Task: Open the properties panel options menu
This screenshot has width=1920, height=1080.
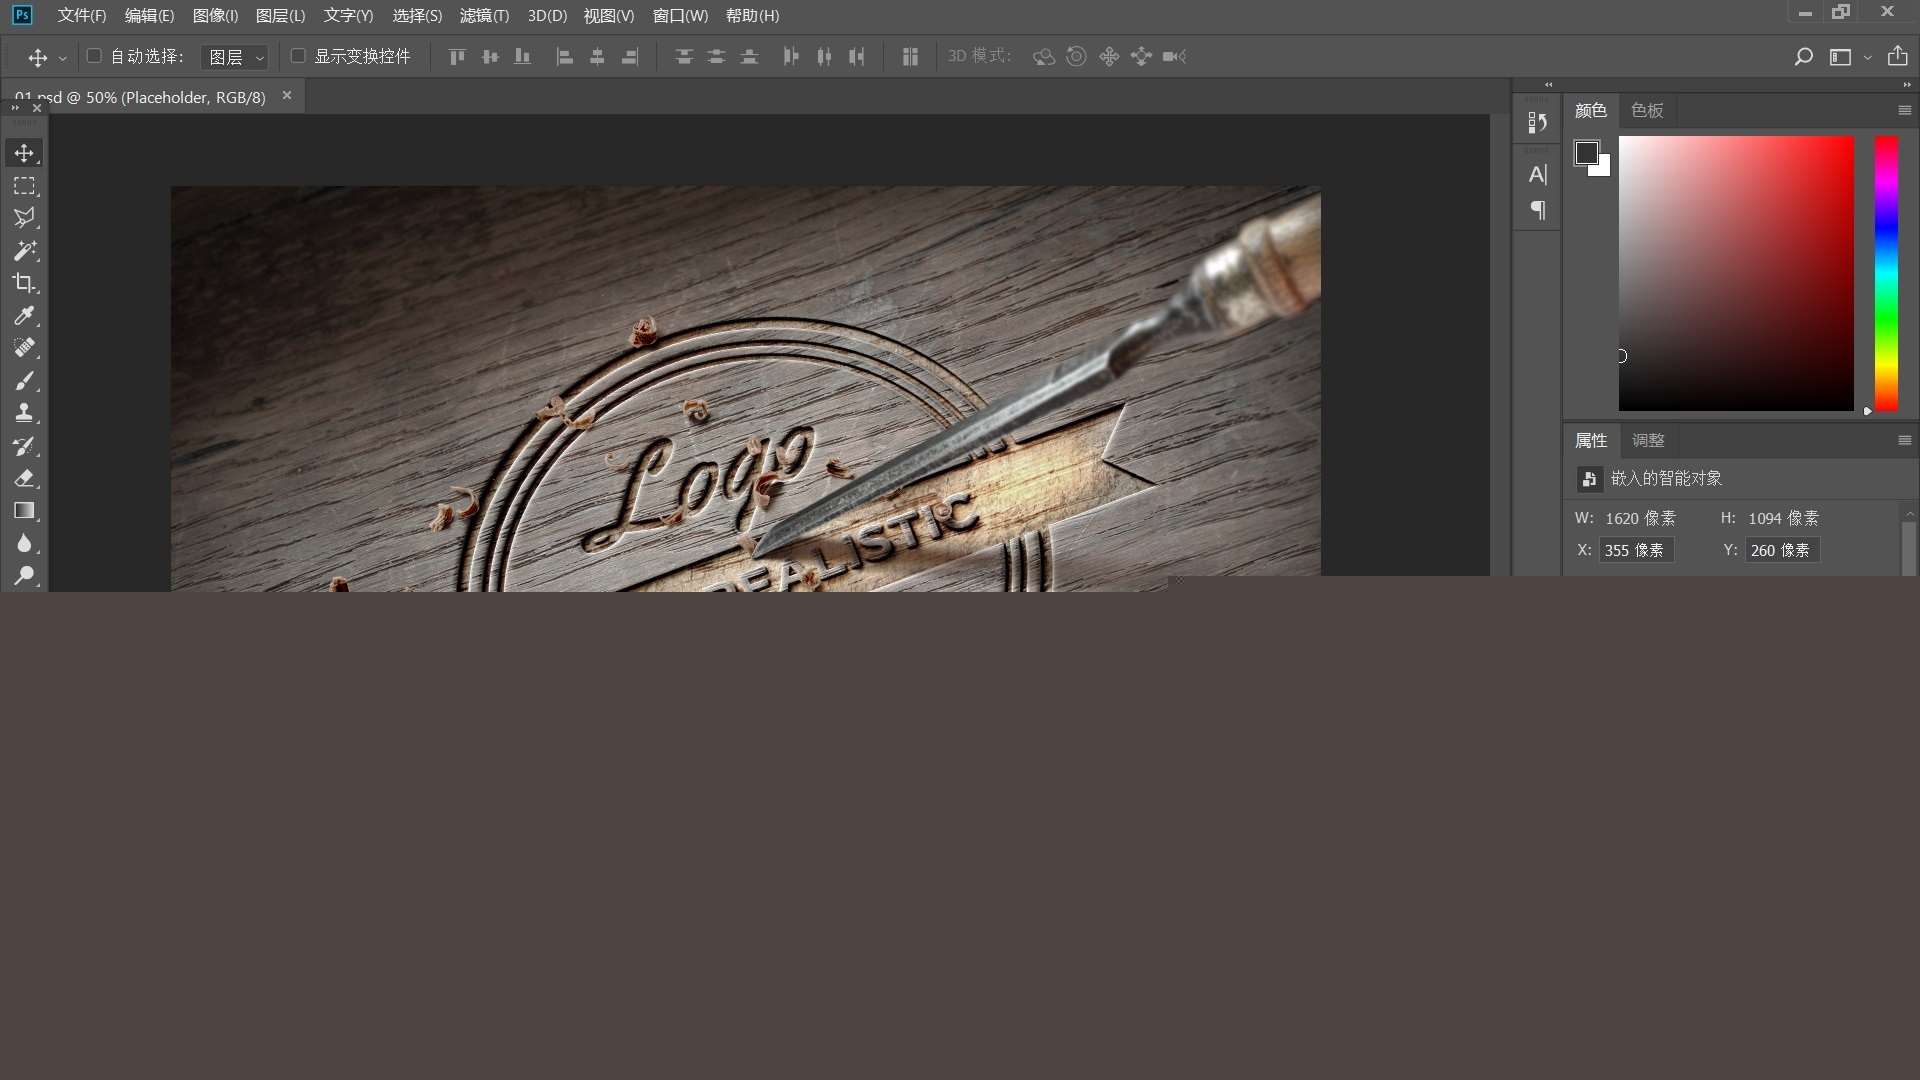Action: (1904, 440)
